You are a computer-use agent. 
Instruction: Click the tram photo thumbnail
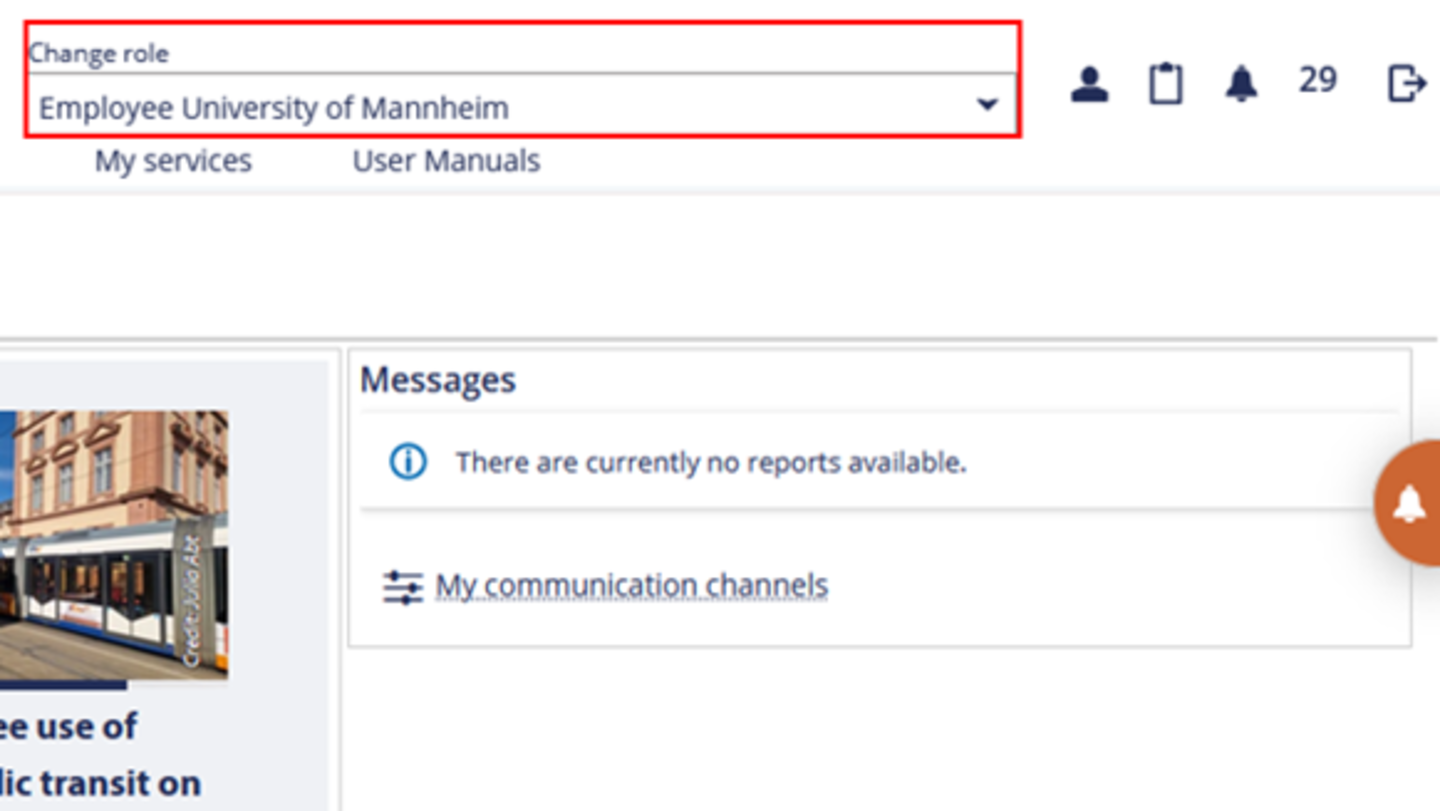pyautogui.click(x=114, y=545)
